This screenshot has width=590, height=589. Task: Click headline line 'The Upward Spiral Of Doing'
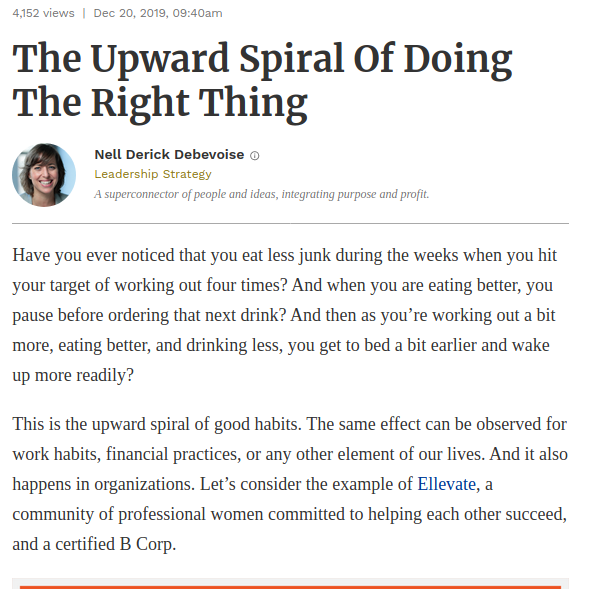262,59
